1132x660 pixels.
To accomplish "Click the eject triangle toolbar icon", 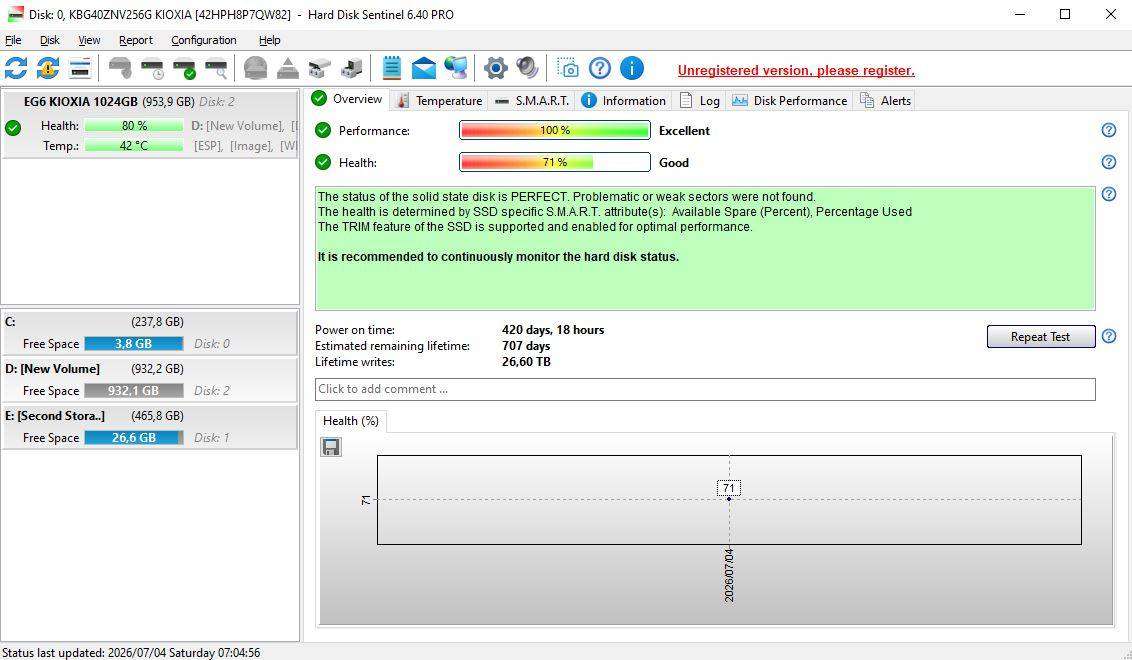I will (x=287, y=69).
